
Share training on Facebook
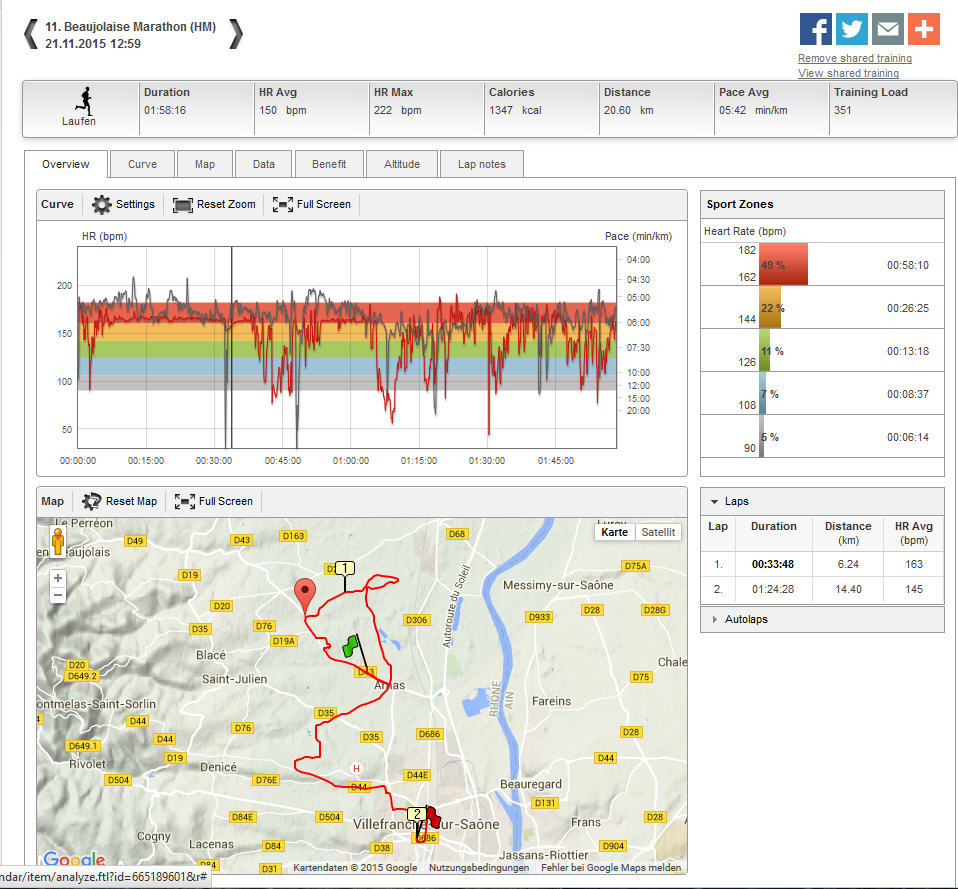pos(816,29)
